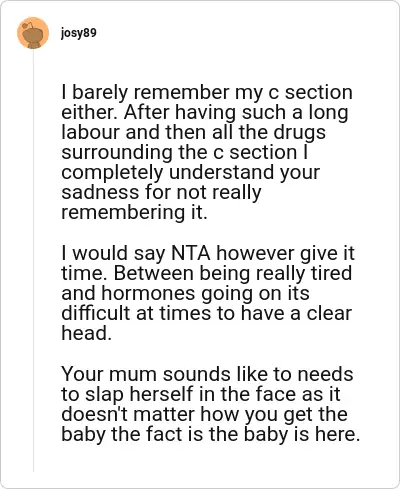
Task: Click the word 'herself' in the last paragraph
Action: pos(161,394)
